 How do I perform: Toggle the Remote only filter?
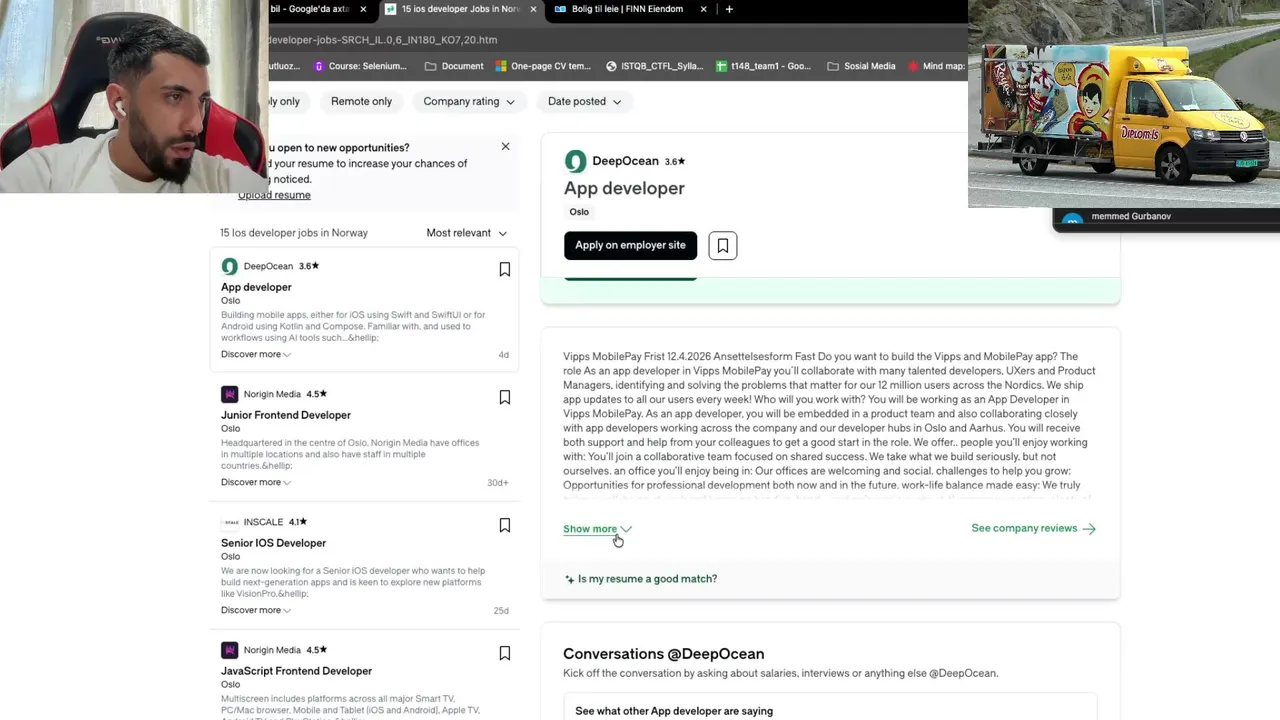click(x=361, y=101)
